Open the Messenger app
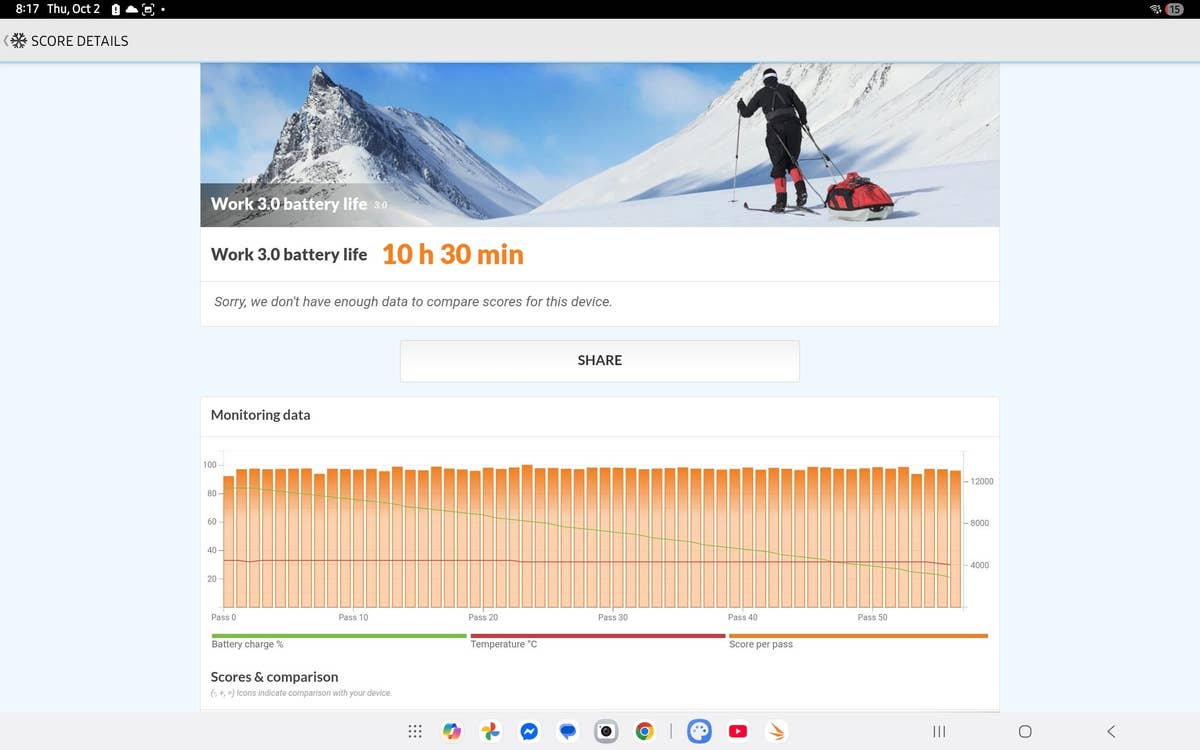This screenshot has width=1200, height=750. [529, 731]
